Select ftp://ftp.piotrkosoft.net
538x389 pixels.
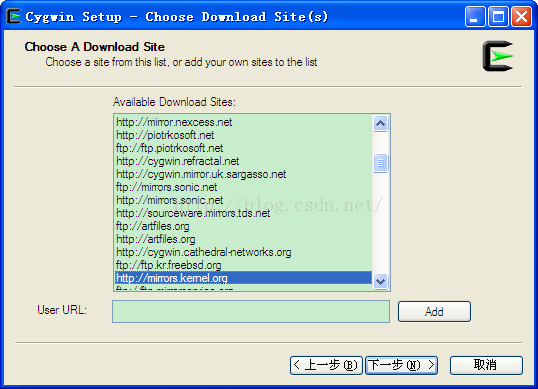click(x=244, y=148)
